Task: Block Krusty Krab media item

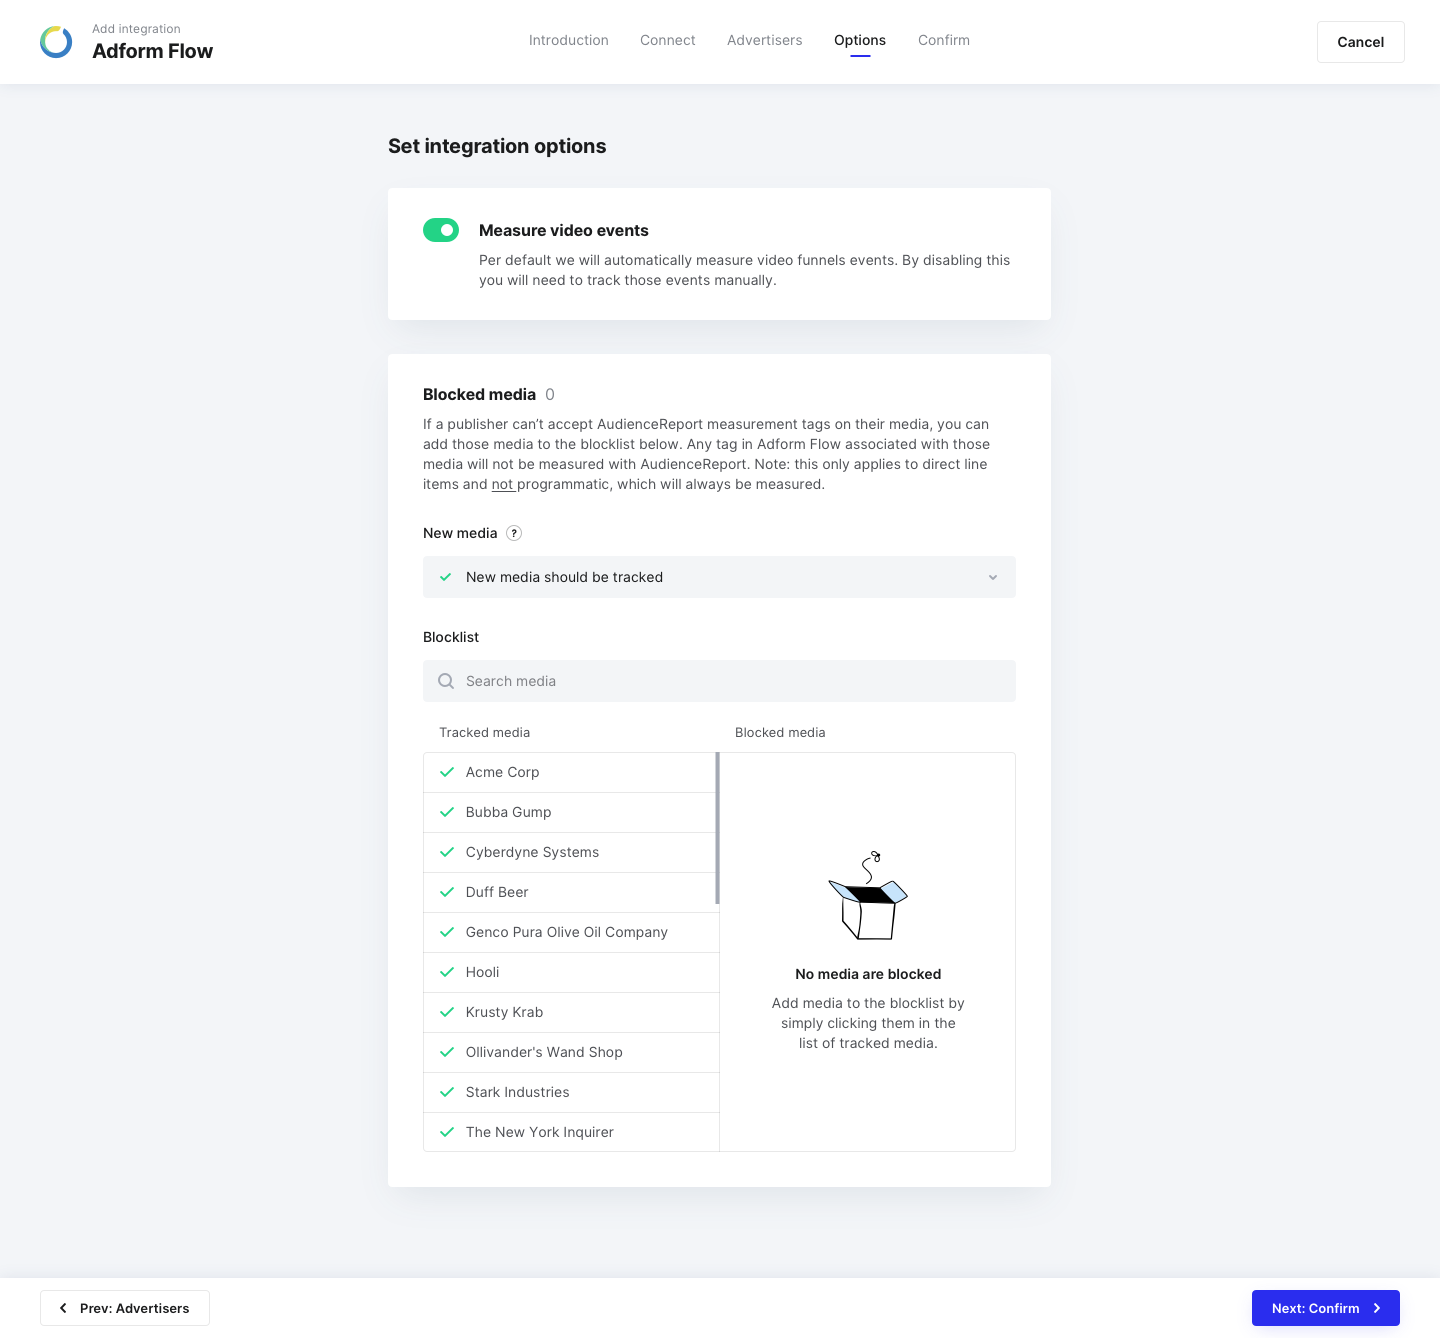Action: (570, 1012)
